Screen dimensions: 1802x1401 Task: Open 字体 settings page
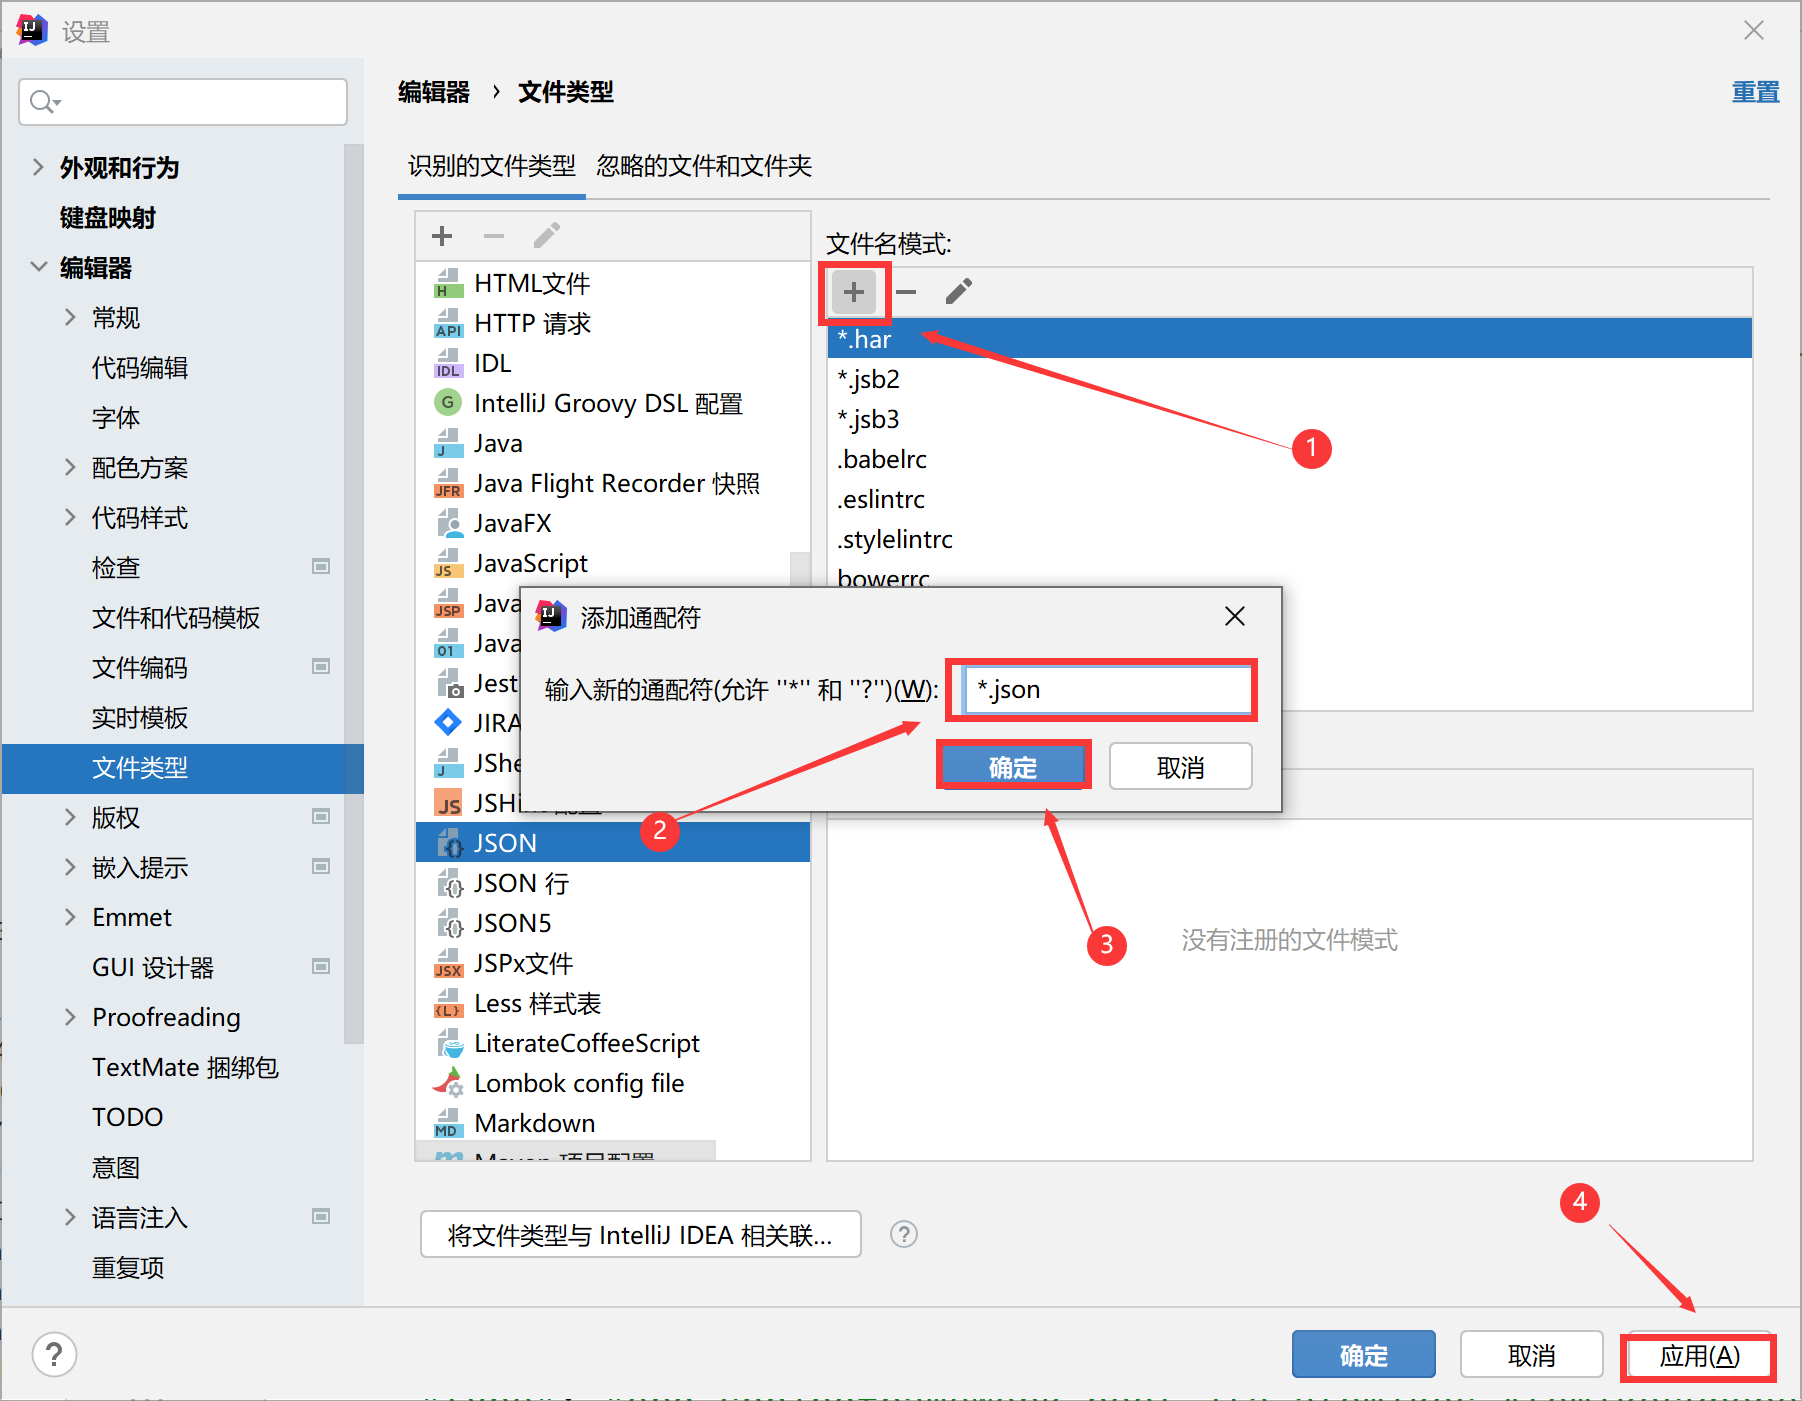tap(116, 418)
